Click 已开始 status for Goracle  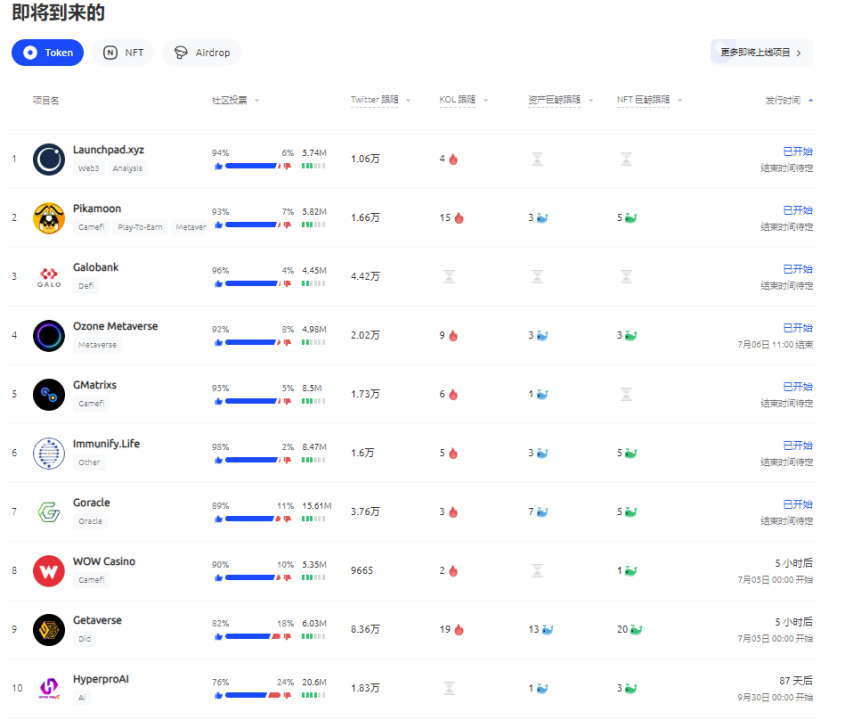[798, 504]
